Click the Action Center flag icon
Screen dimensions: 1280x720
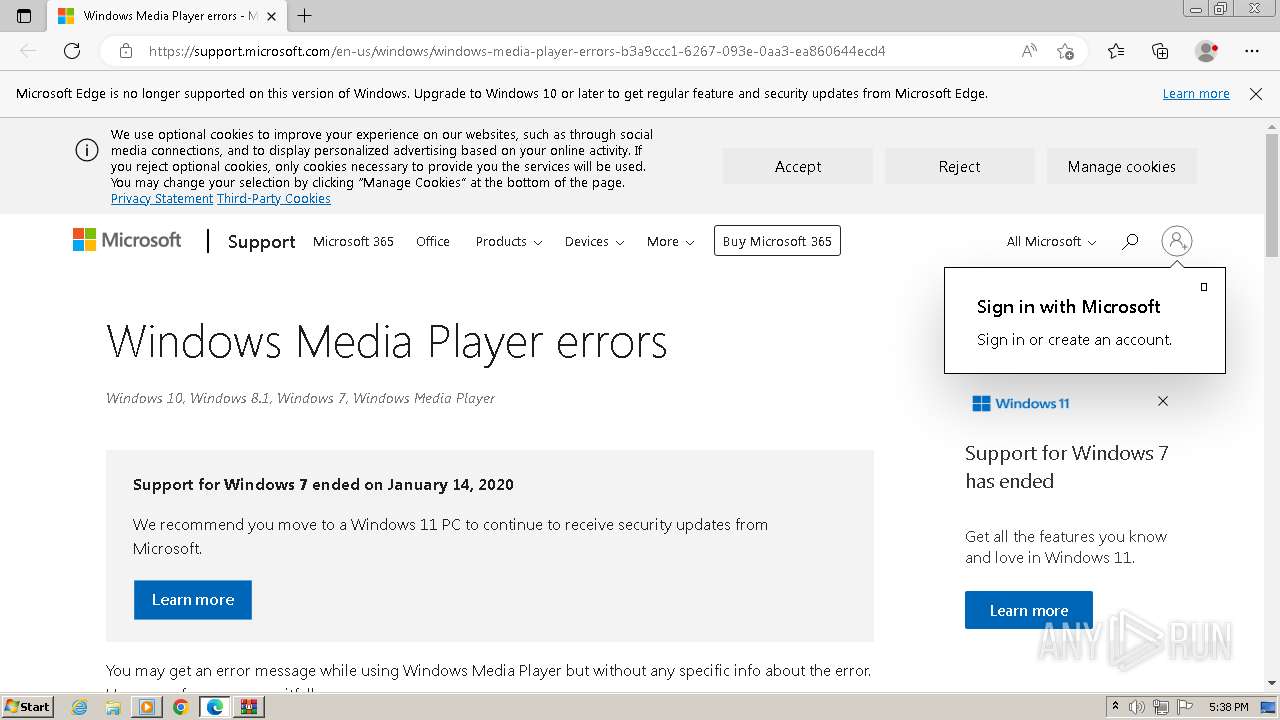[x=1185, y=707]
